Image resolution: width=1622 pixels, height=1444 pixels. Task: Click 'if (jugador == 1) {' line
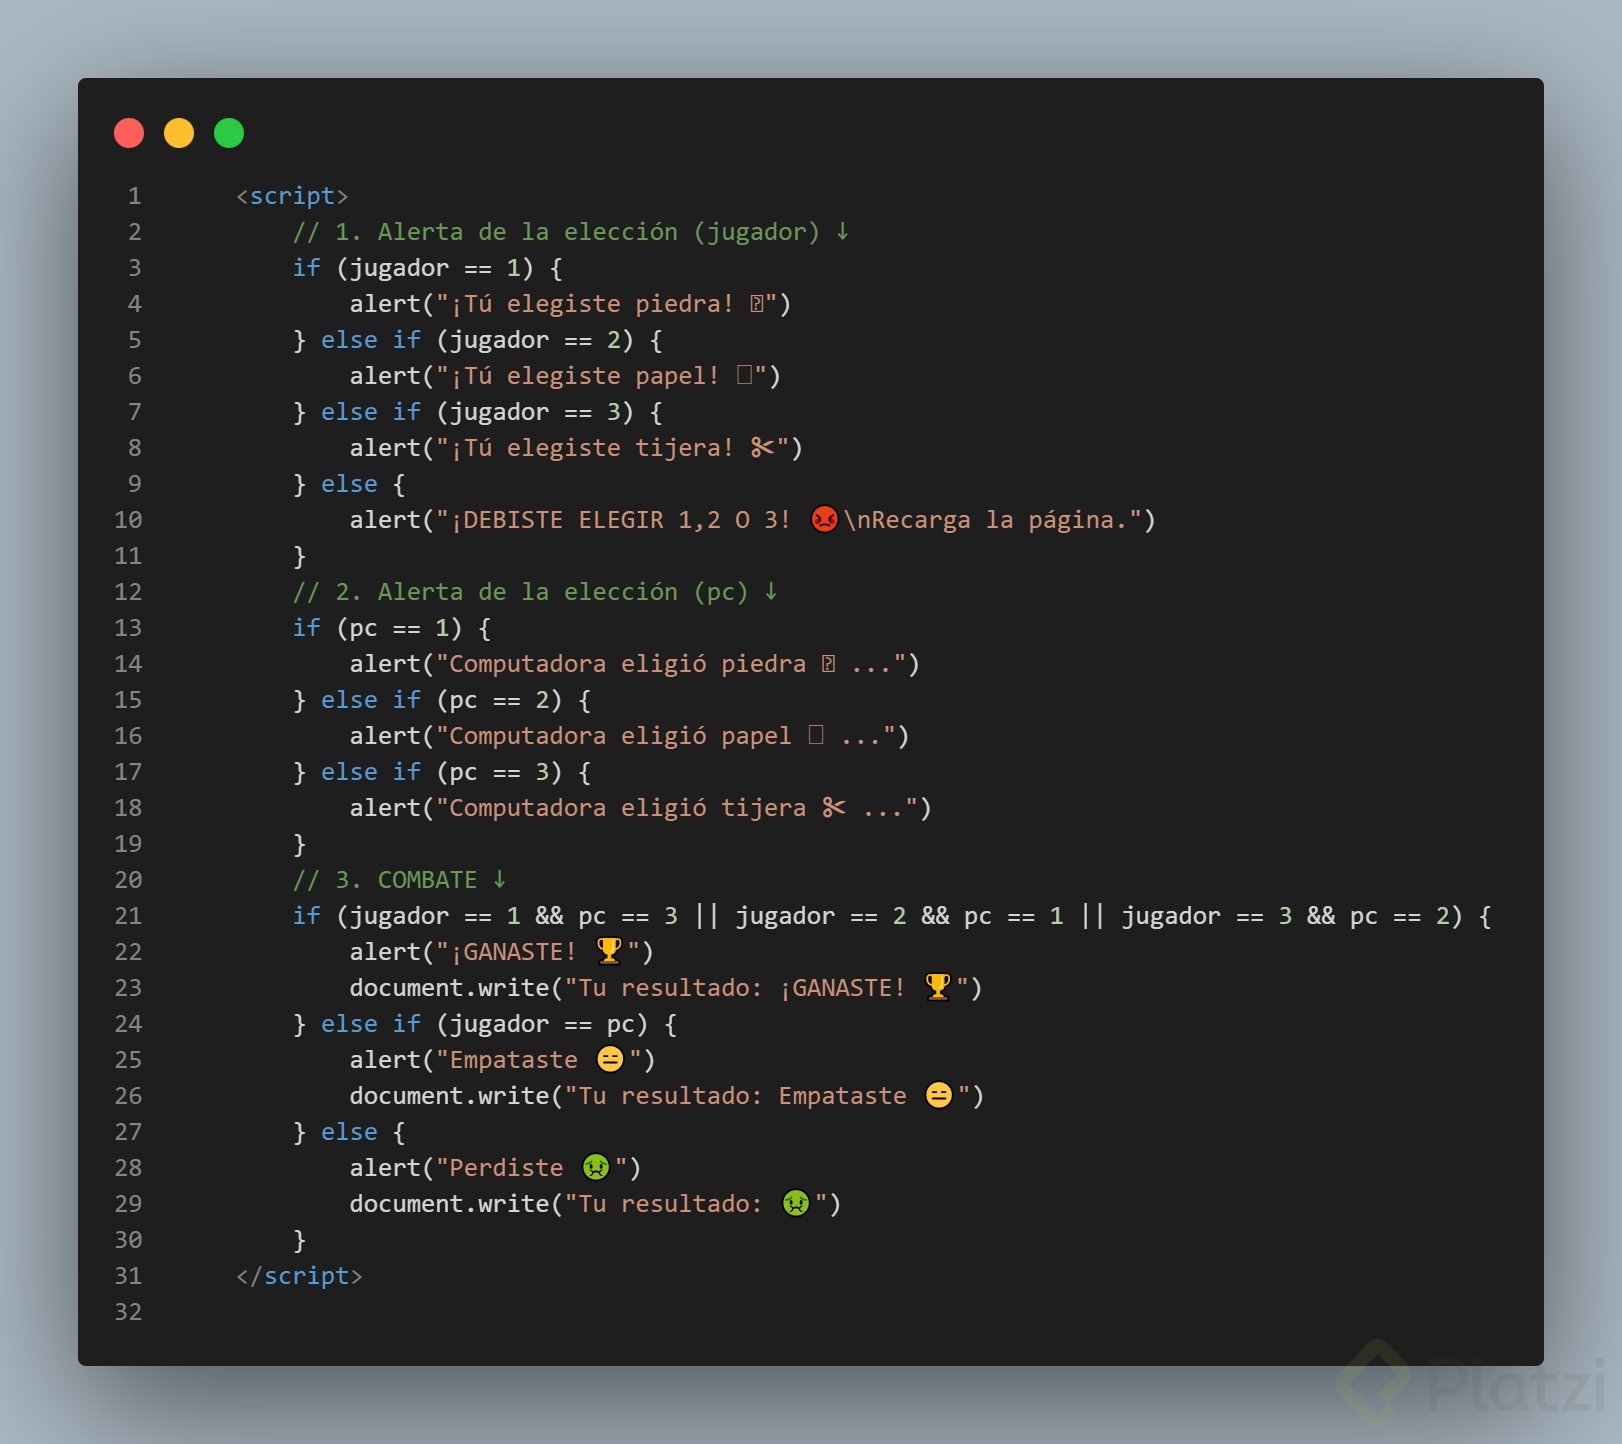[427, 268]
